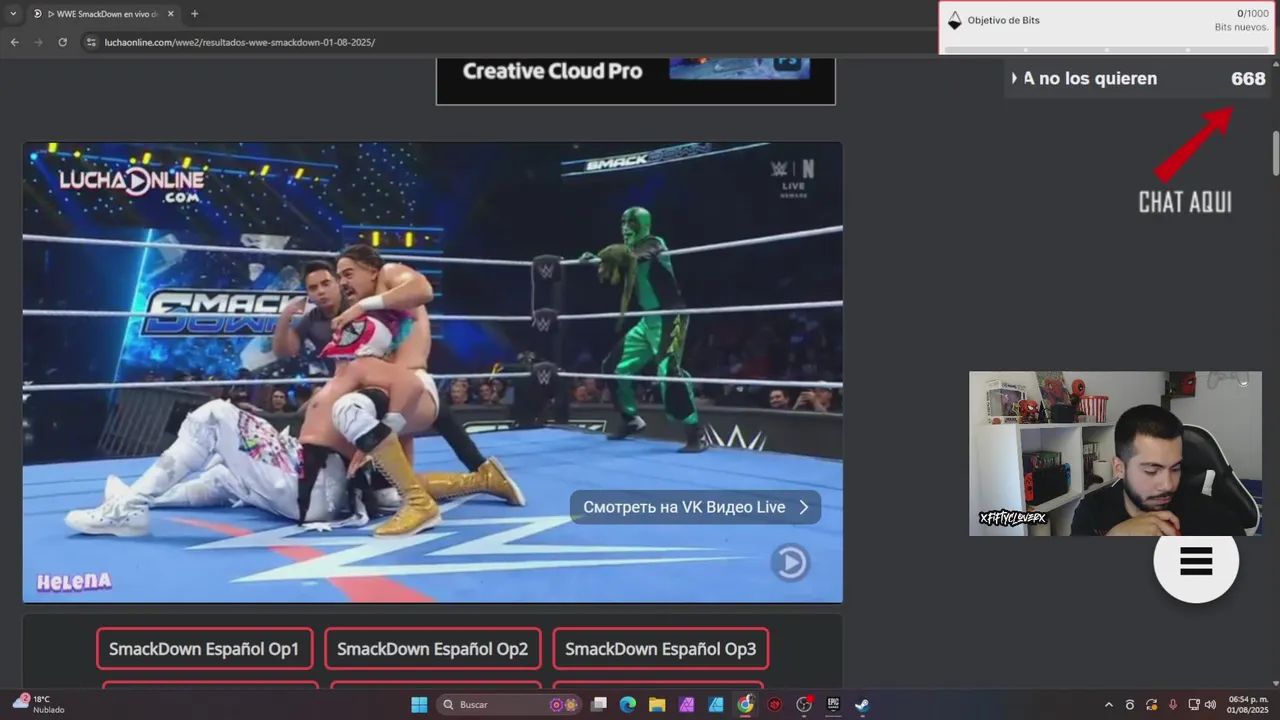
Task: Open network display tray icon
Action: (x=1194, y=705)
